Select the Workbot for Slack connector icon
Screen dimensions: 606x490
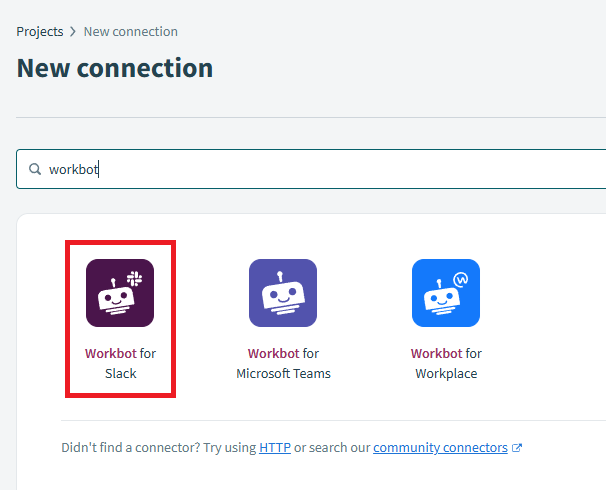point(120,293)
